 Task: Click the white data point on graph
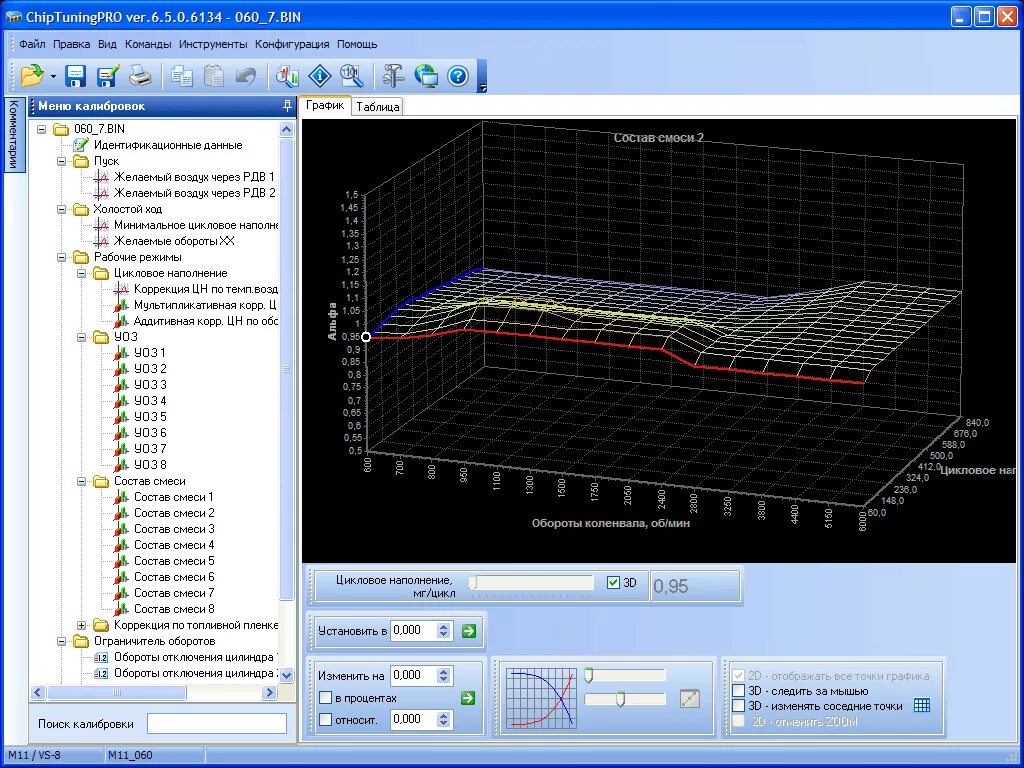[x=366, y=337]
